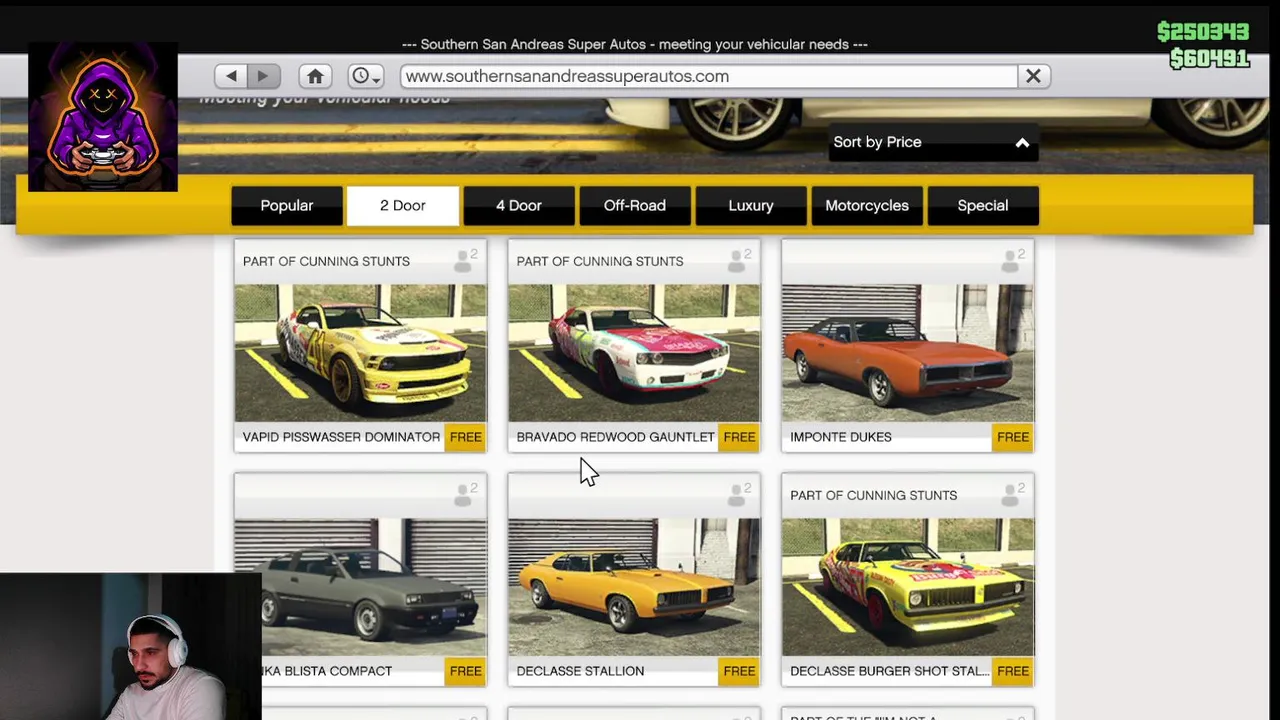Click FREE tag on Blista Compact
The width and height of the screenshot is (1280, 720).
click(465, 671)
